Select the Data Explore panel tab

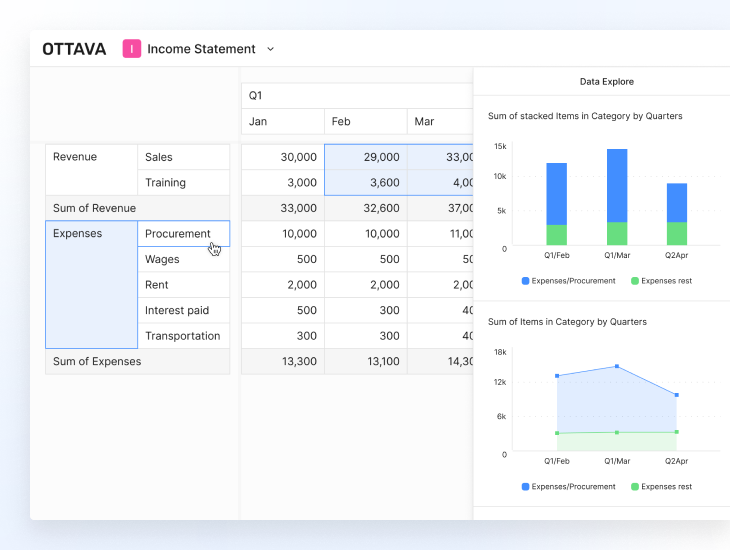[x=606, y=82]
